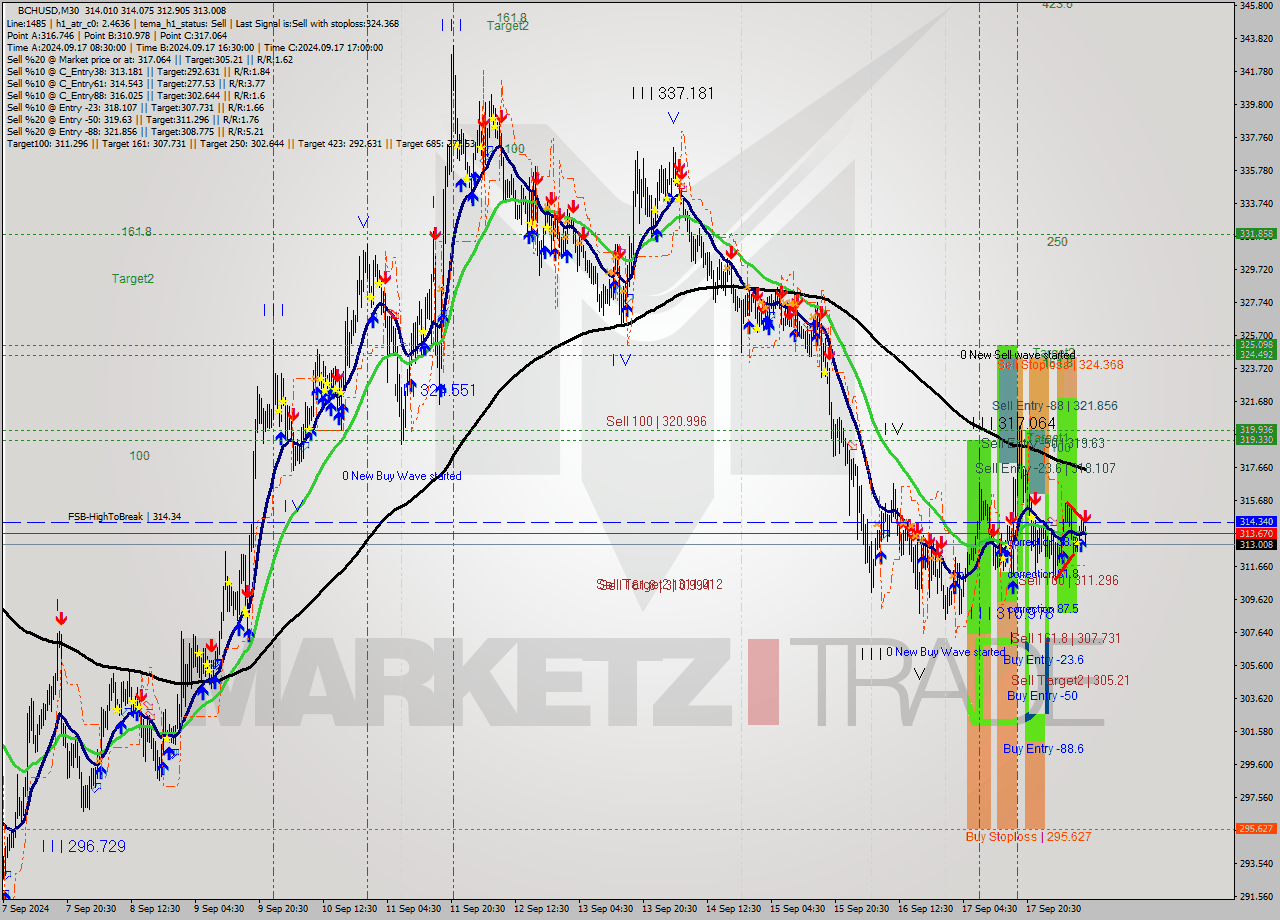This screenshot has width=1280, height=920.
Task: Click the 333.740 price scale value
Action: 1256,203
